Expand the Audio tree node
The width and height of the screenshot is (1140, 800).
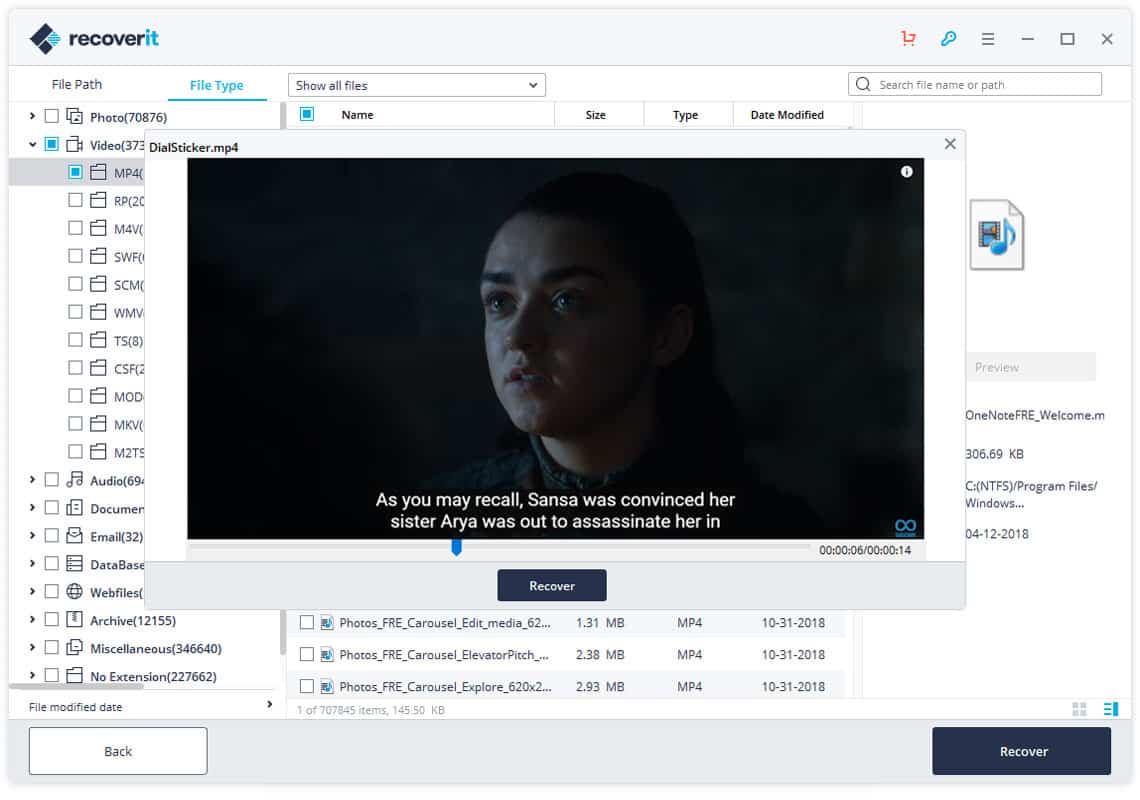pyautogui.click(x=32, y=480)
